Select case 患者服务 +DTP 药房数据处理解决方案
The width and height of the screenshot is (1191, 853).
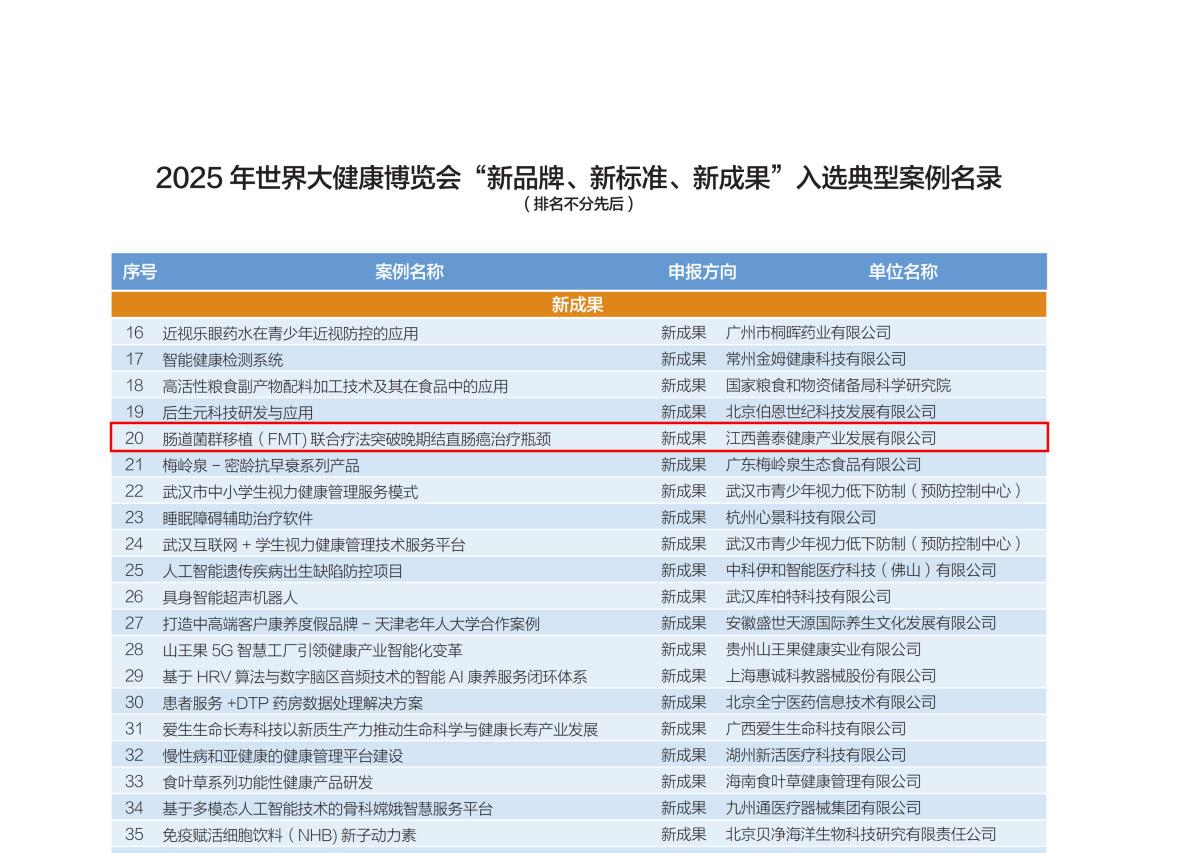[x=292, y=703]
